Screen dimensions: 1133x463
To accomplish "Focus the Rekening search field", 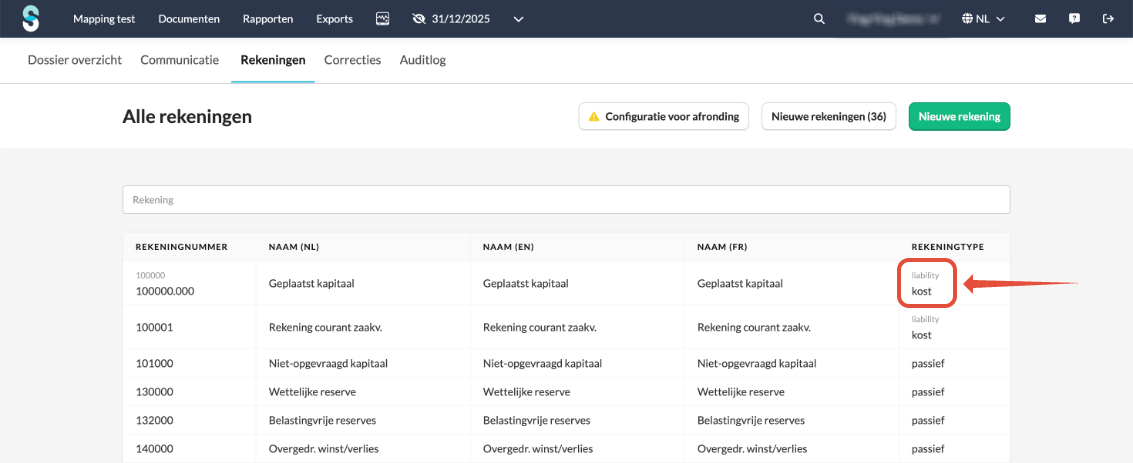I will pos(566,199).
